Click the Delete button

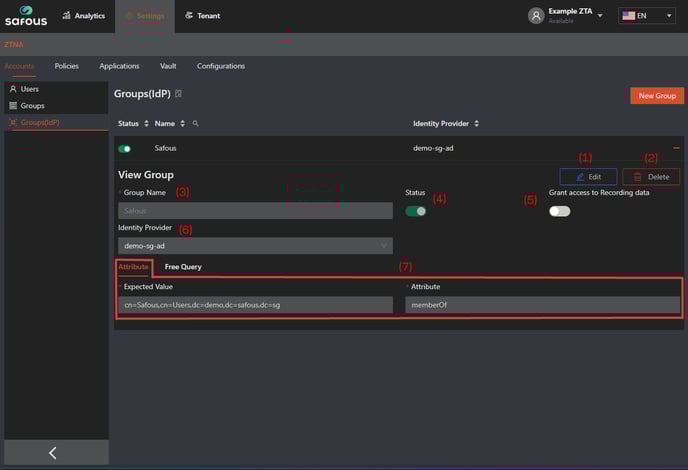coord(650,177)
